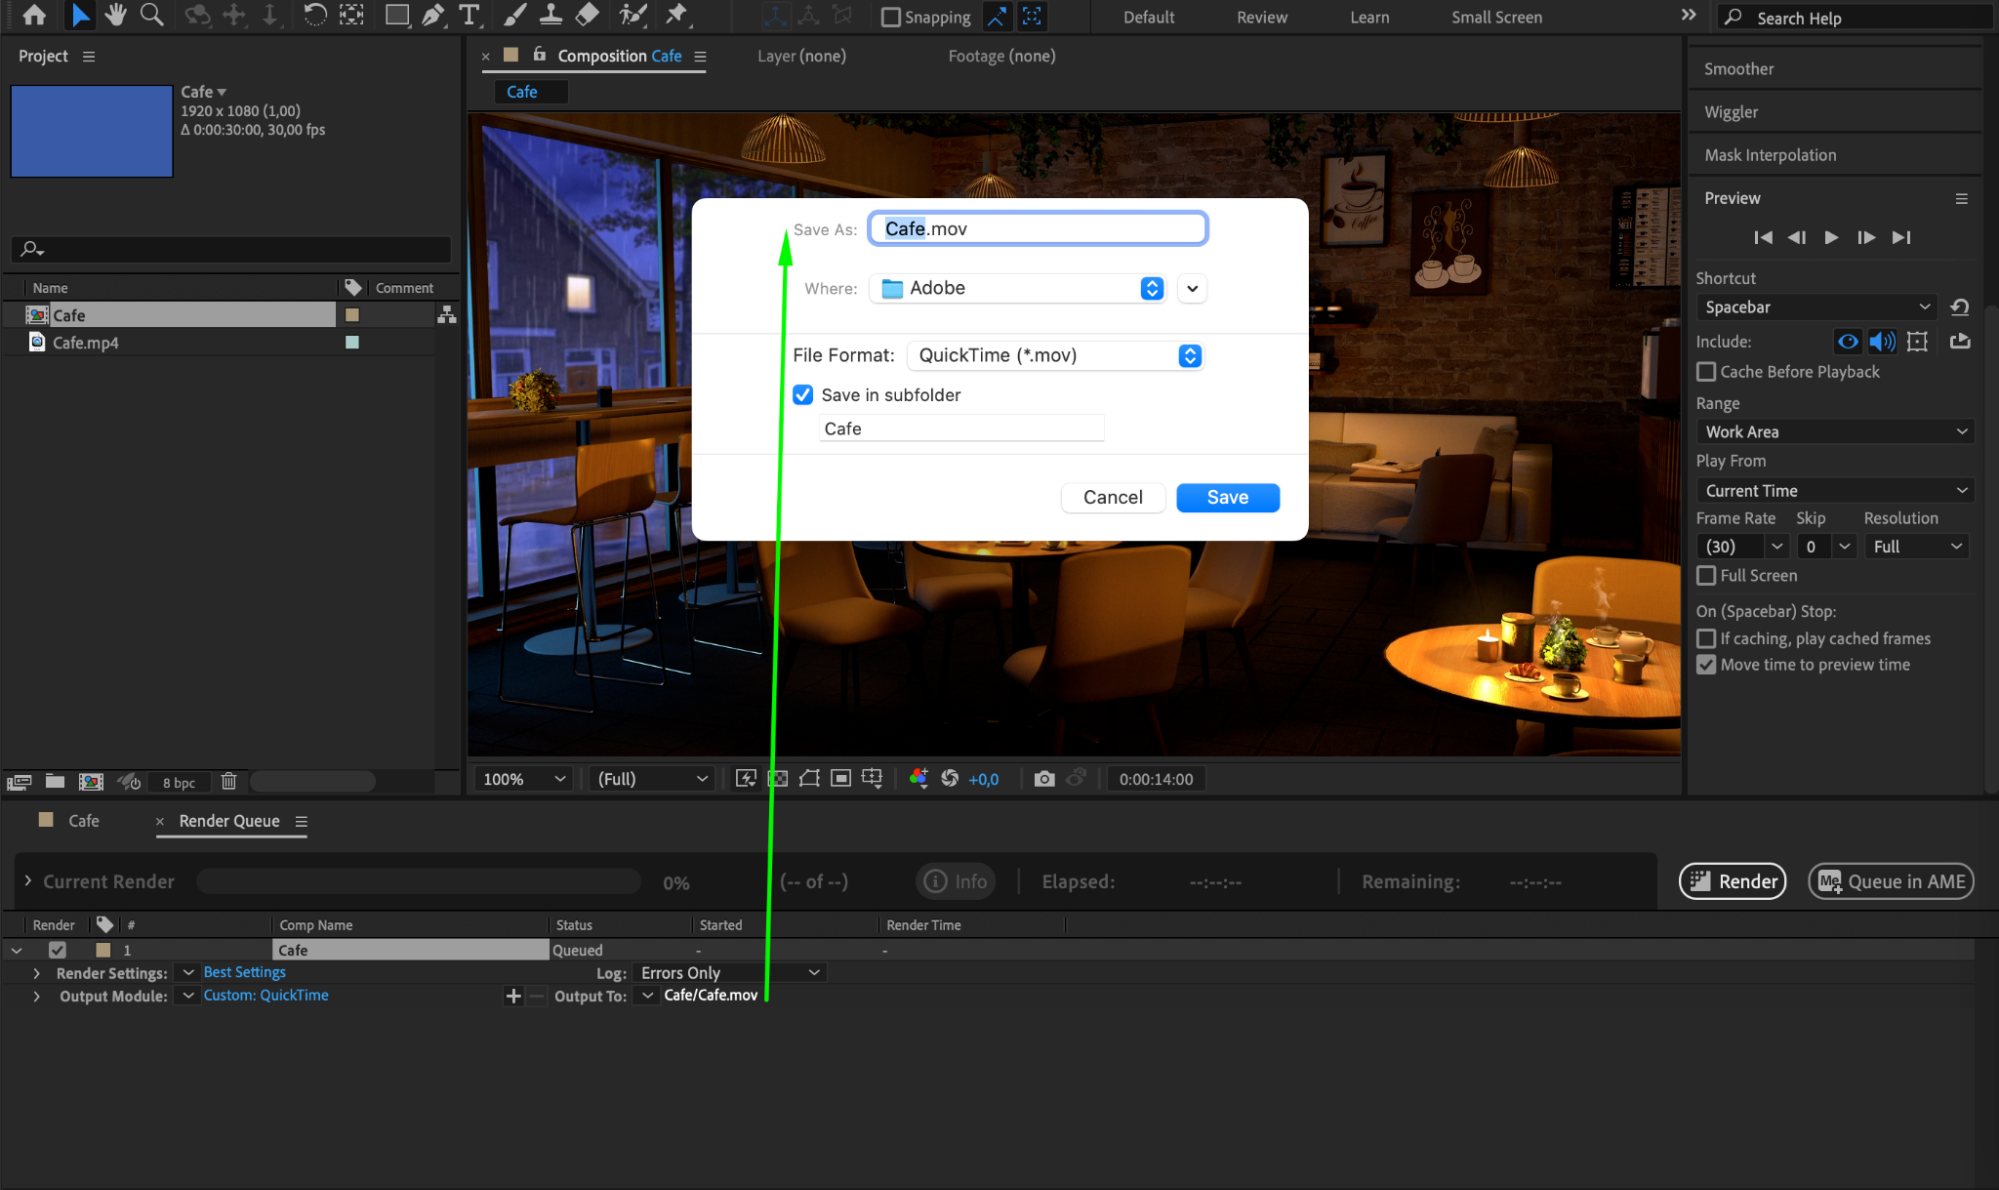1999x1190 pixels.
Task: Select the Type tool
Action: (469, 15)
